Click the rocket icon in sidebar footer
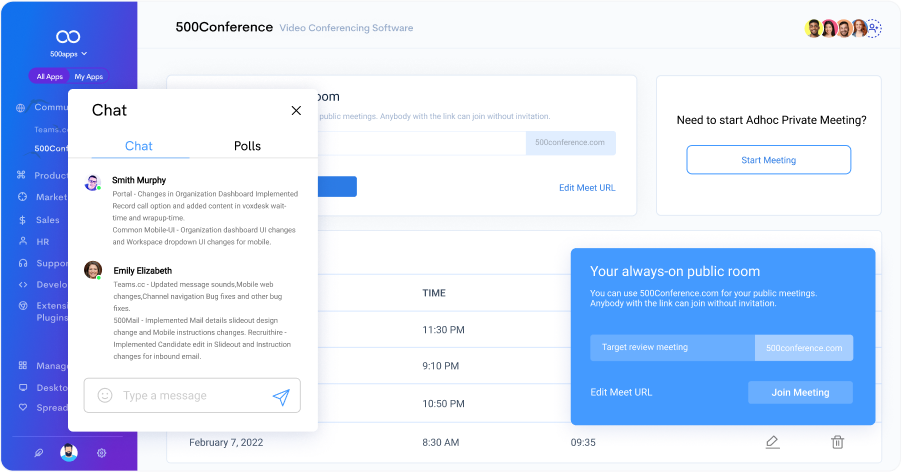 [38, 452]
